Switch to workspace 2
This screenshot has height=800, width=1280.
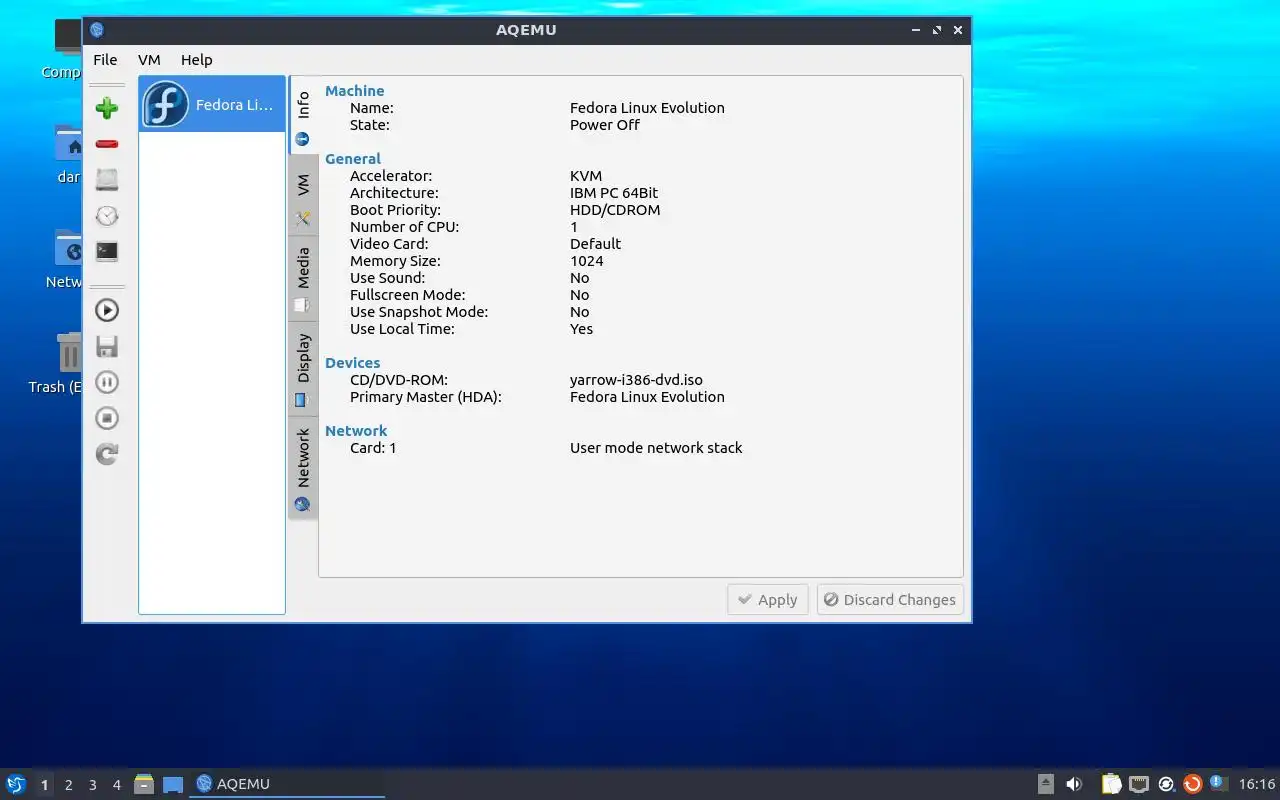tap(68, 785)
